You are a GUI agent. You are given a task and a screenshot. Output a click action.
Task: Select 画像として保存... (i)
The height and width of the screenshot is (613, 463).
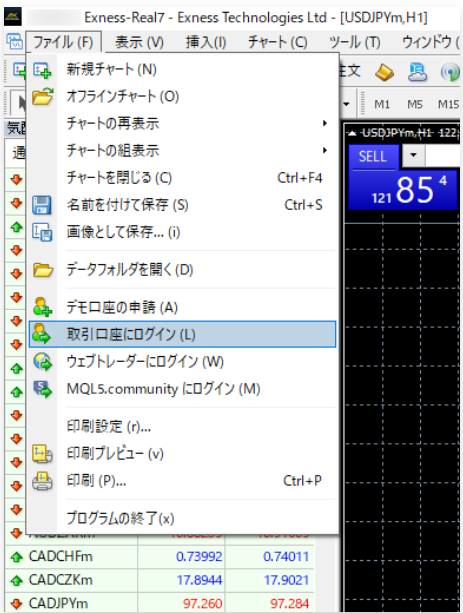pos(182,232)
